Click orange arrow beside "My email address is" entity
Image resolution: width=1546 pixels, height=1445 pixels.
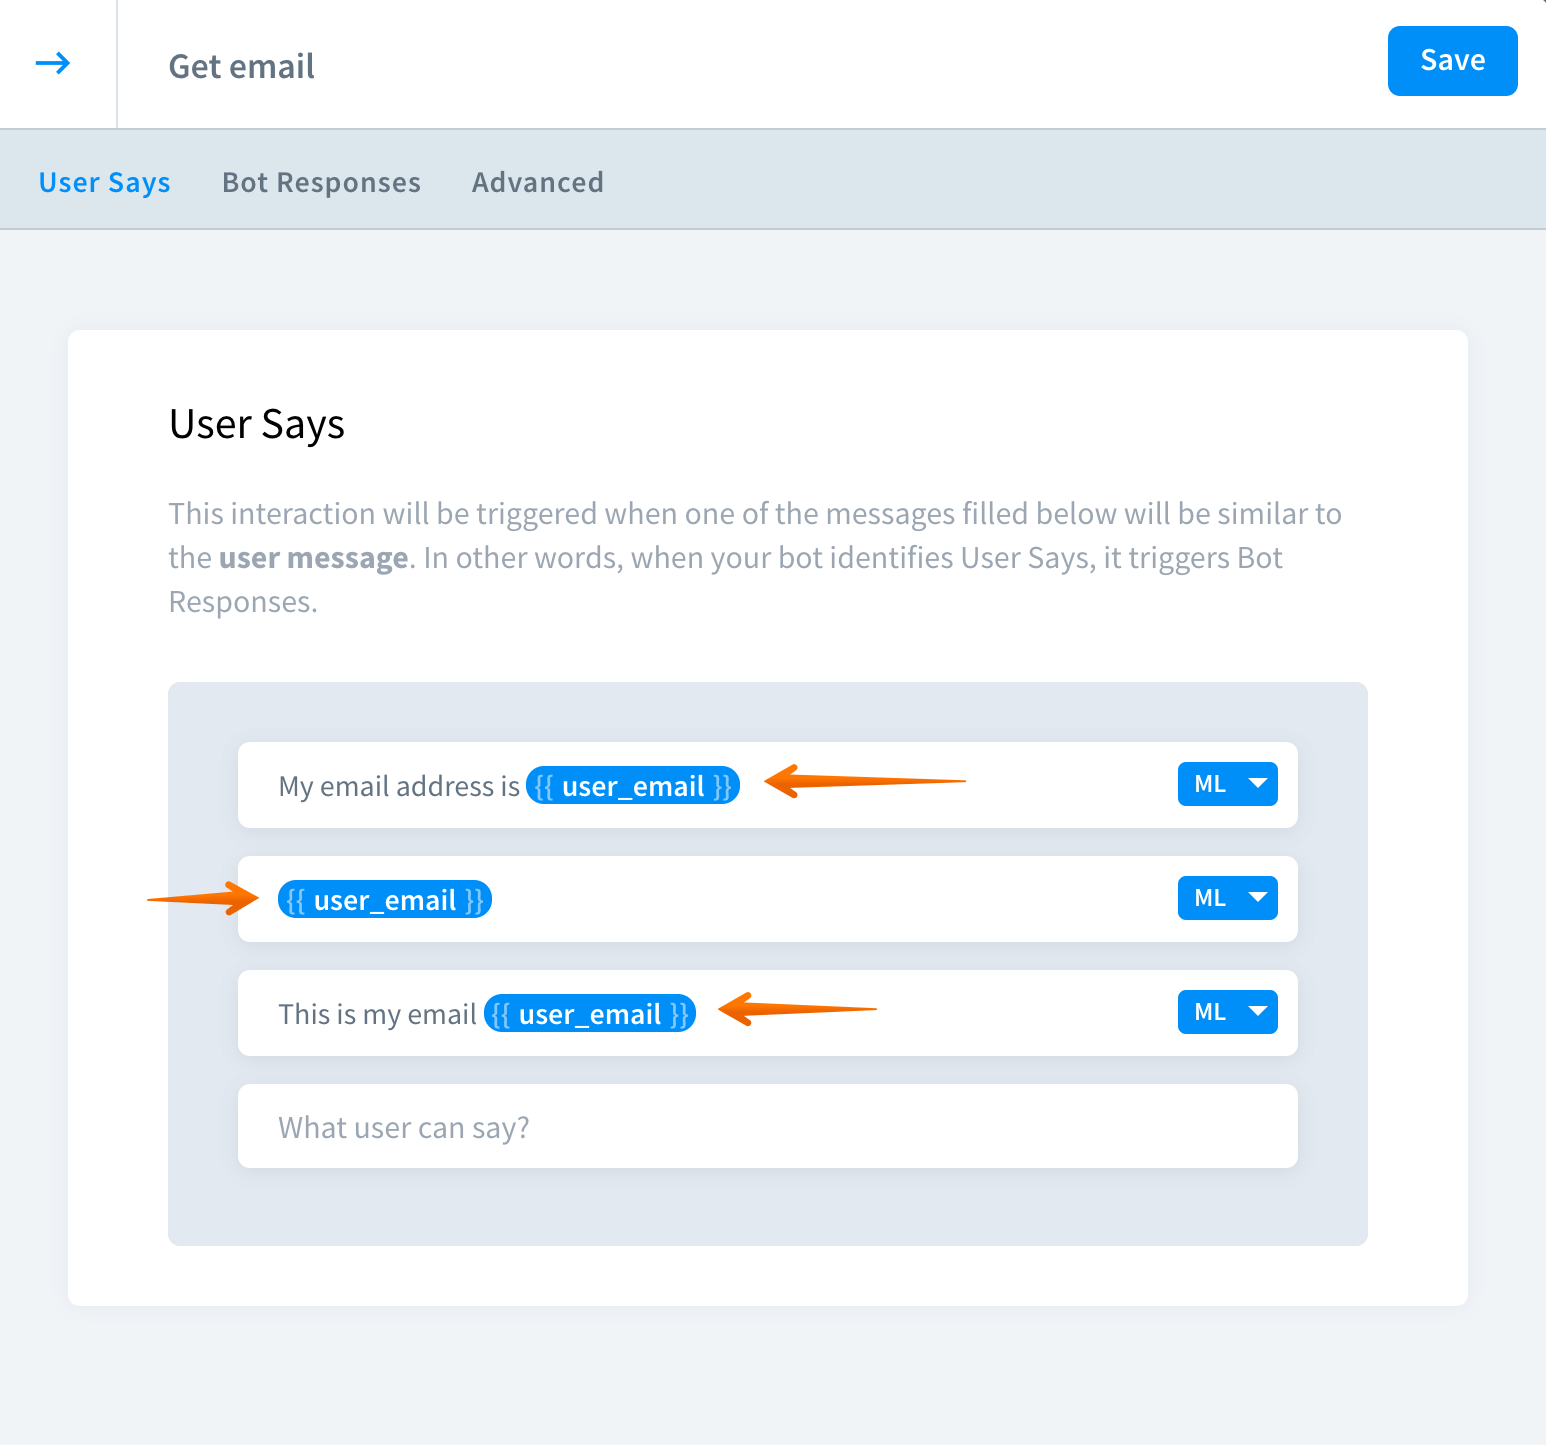[x=864, y=781]
